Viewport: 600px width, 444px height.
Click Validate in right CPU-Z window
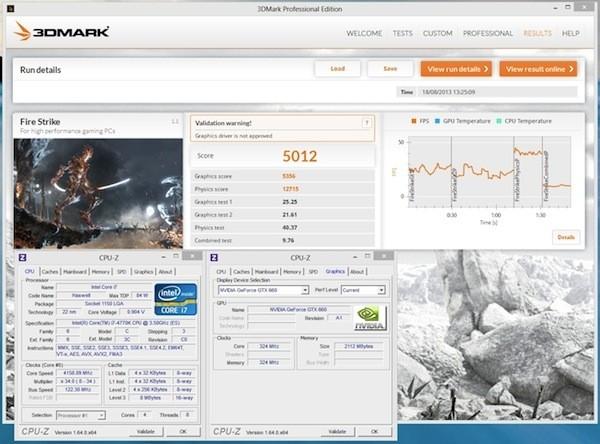(337, 431)
